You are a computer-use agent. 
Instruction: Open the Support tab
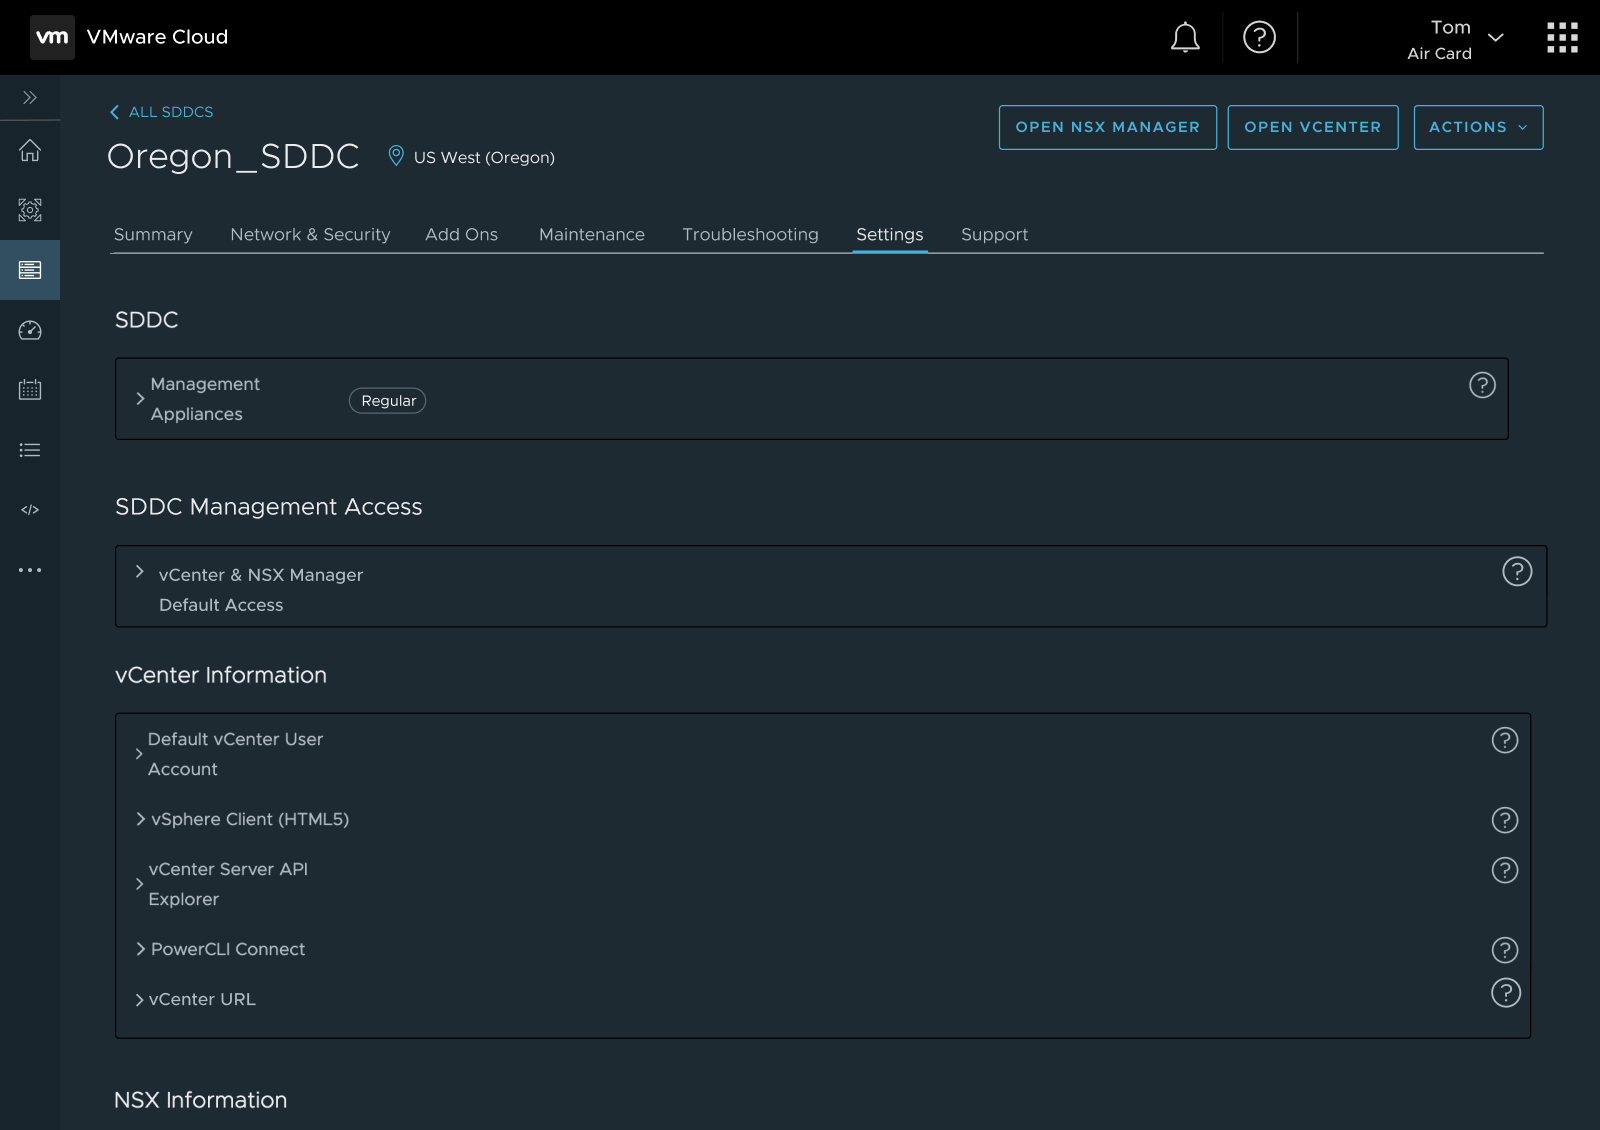click(994, 234)
